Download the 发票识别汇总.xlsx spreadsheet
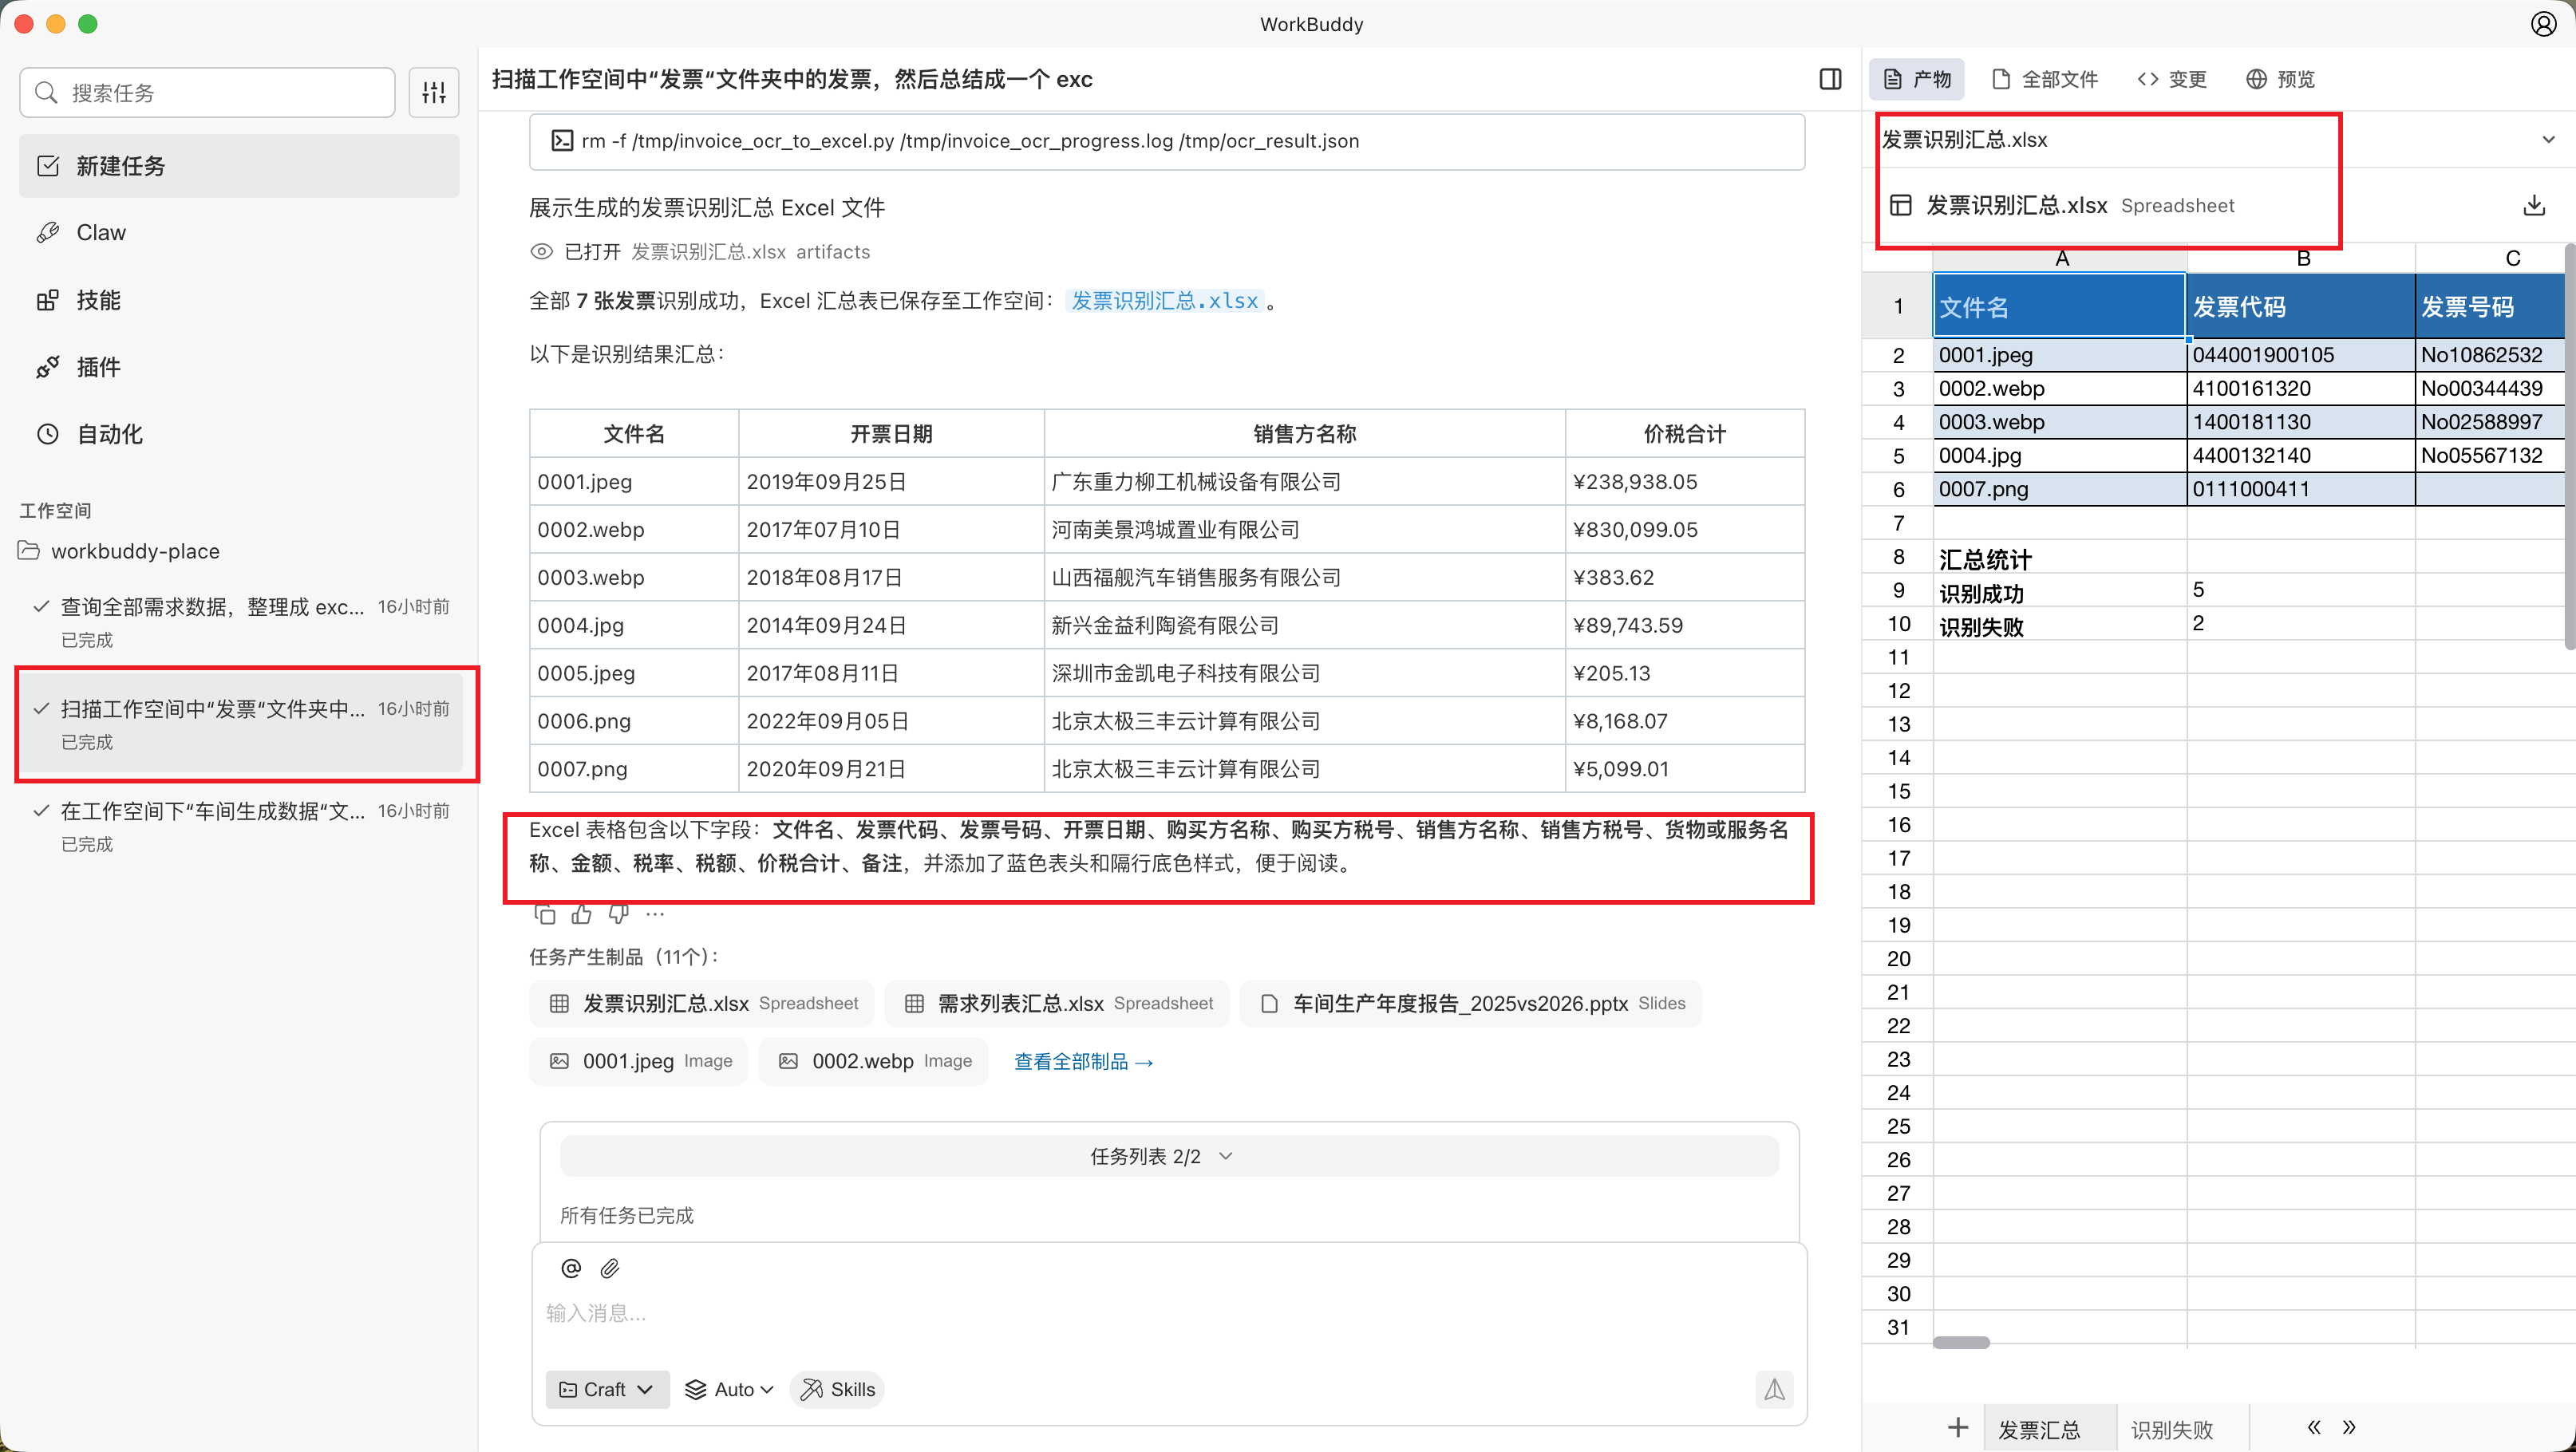 [2535, 205]
